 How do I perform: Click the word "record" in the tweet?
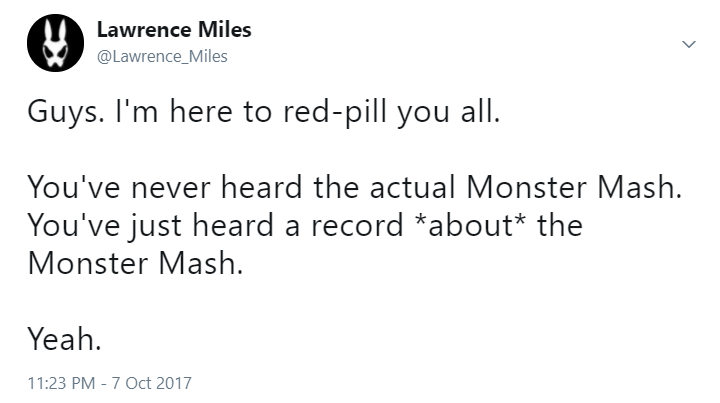[x=354, y=225]
